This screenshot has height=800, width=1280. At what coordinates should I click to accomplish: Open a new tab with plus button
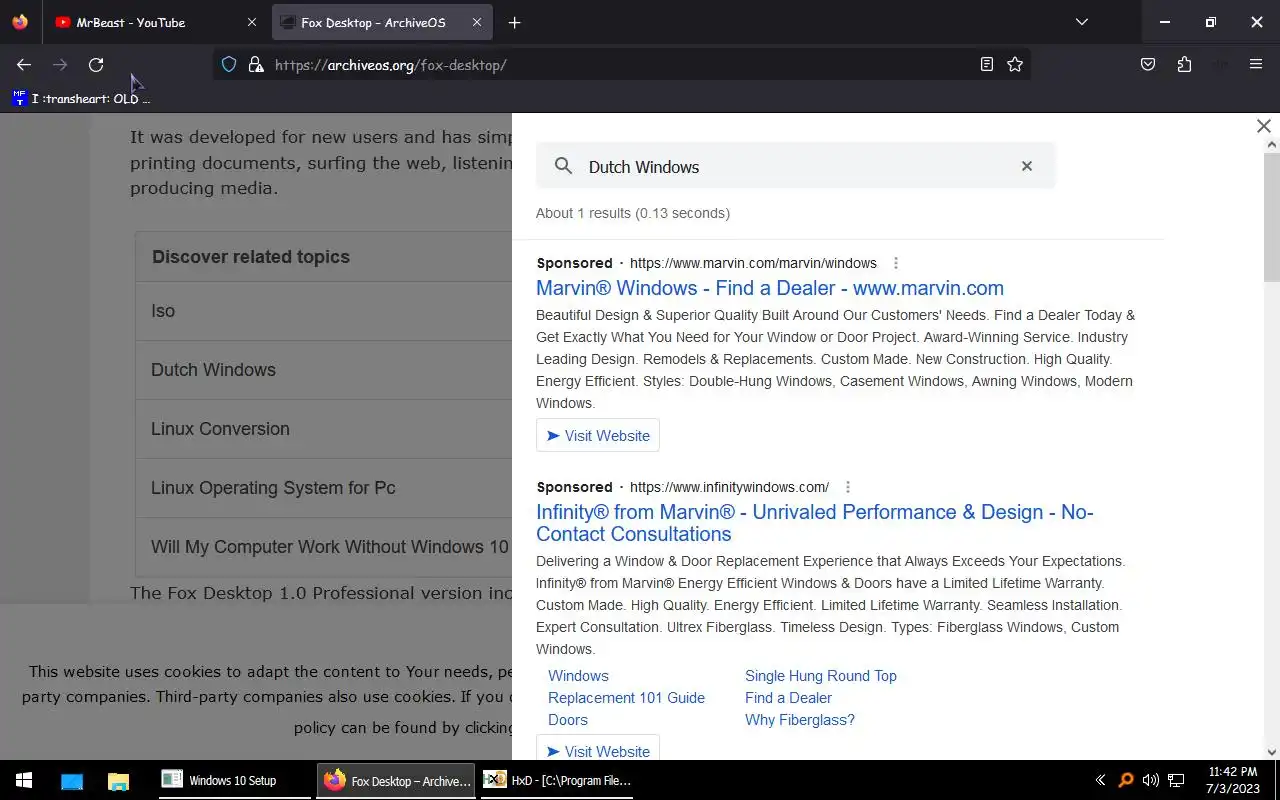(514, 22)
